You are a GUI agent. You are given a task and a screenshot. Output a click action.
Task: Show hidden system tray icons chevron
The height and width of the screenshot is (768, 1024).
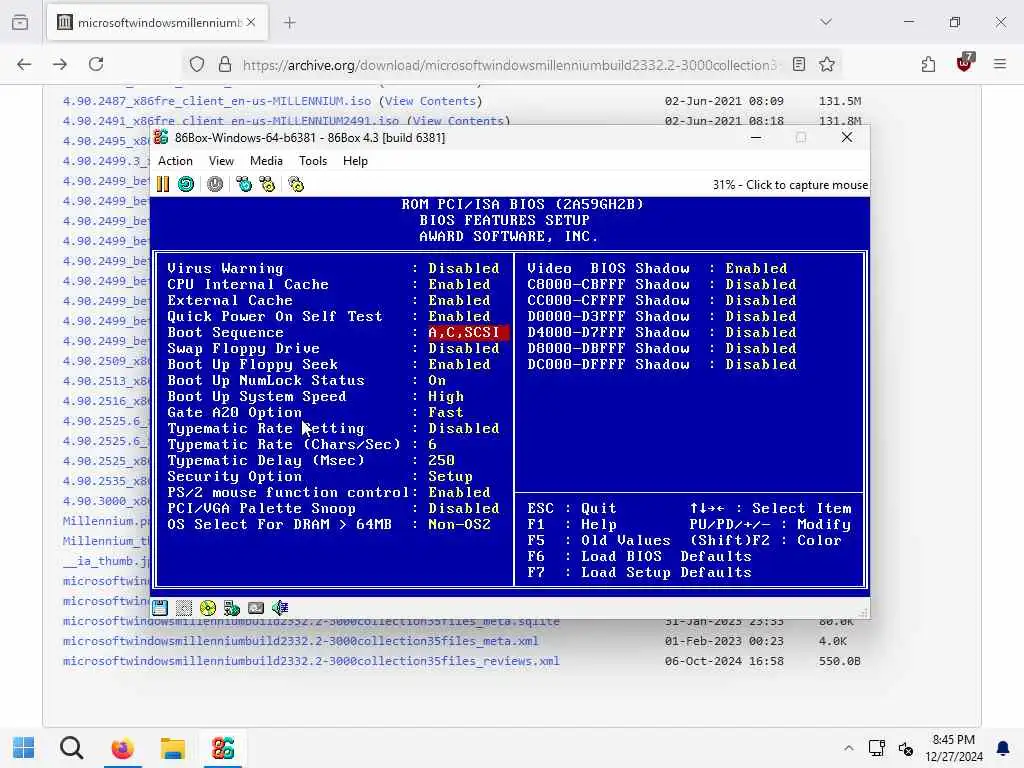[848, 748]
